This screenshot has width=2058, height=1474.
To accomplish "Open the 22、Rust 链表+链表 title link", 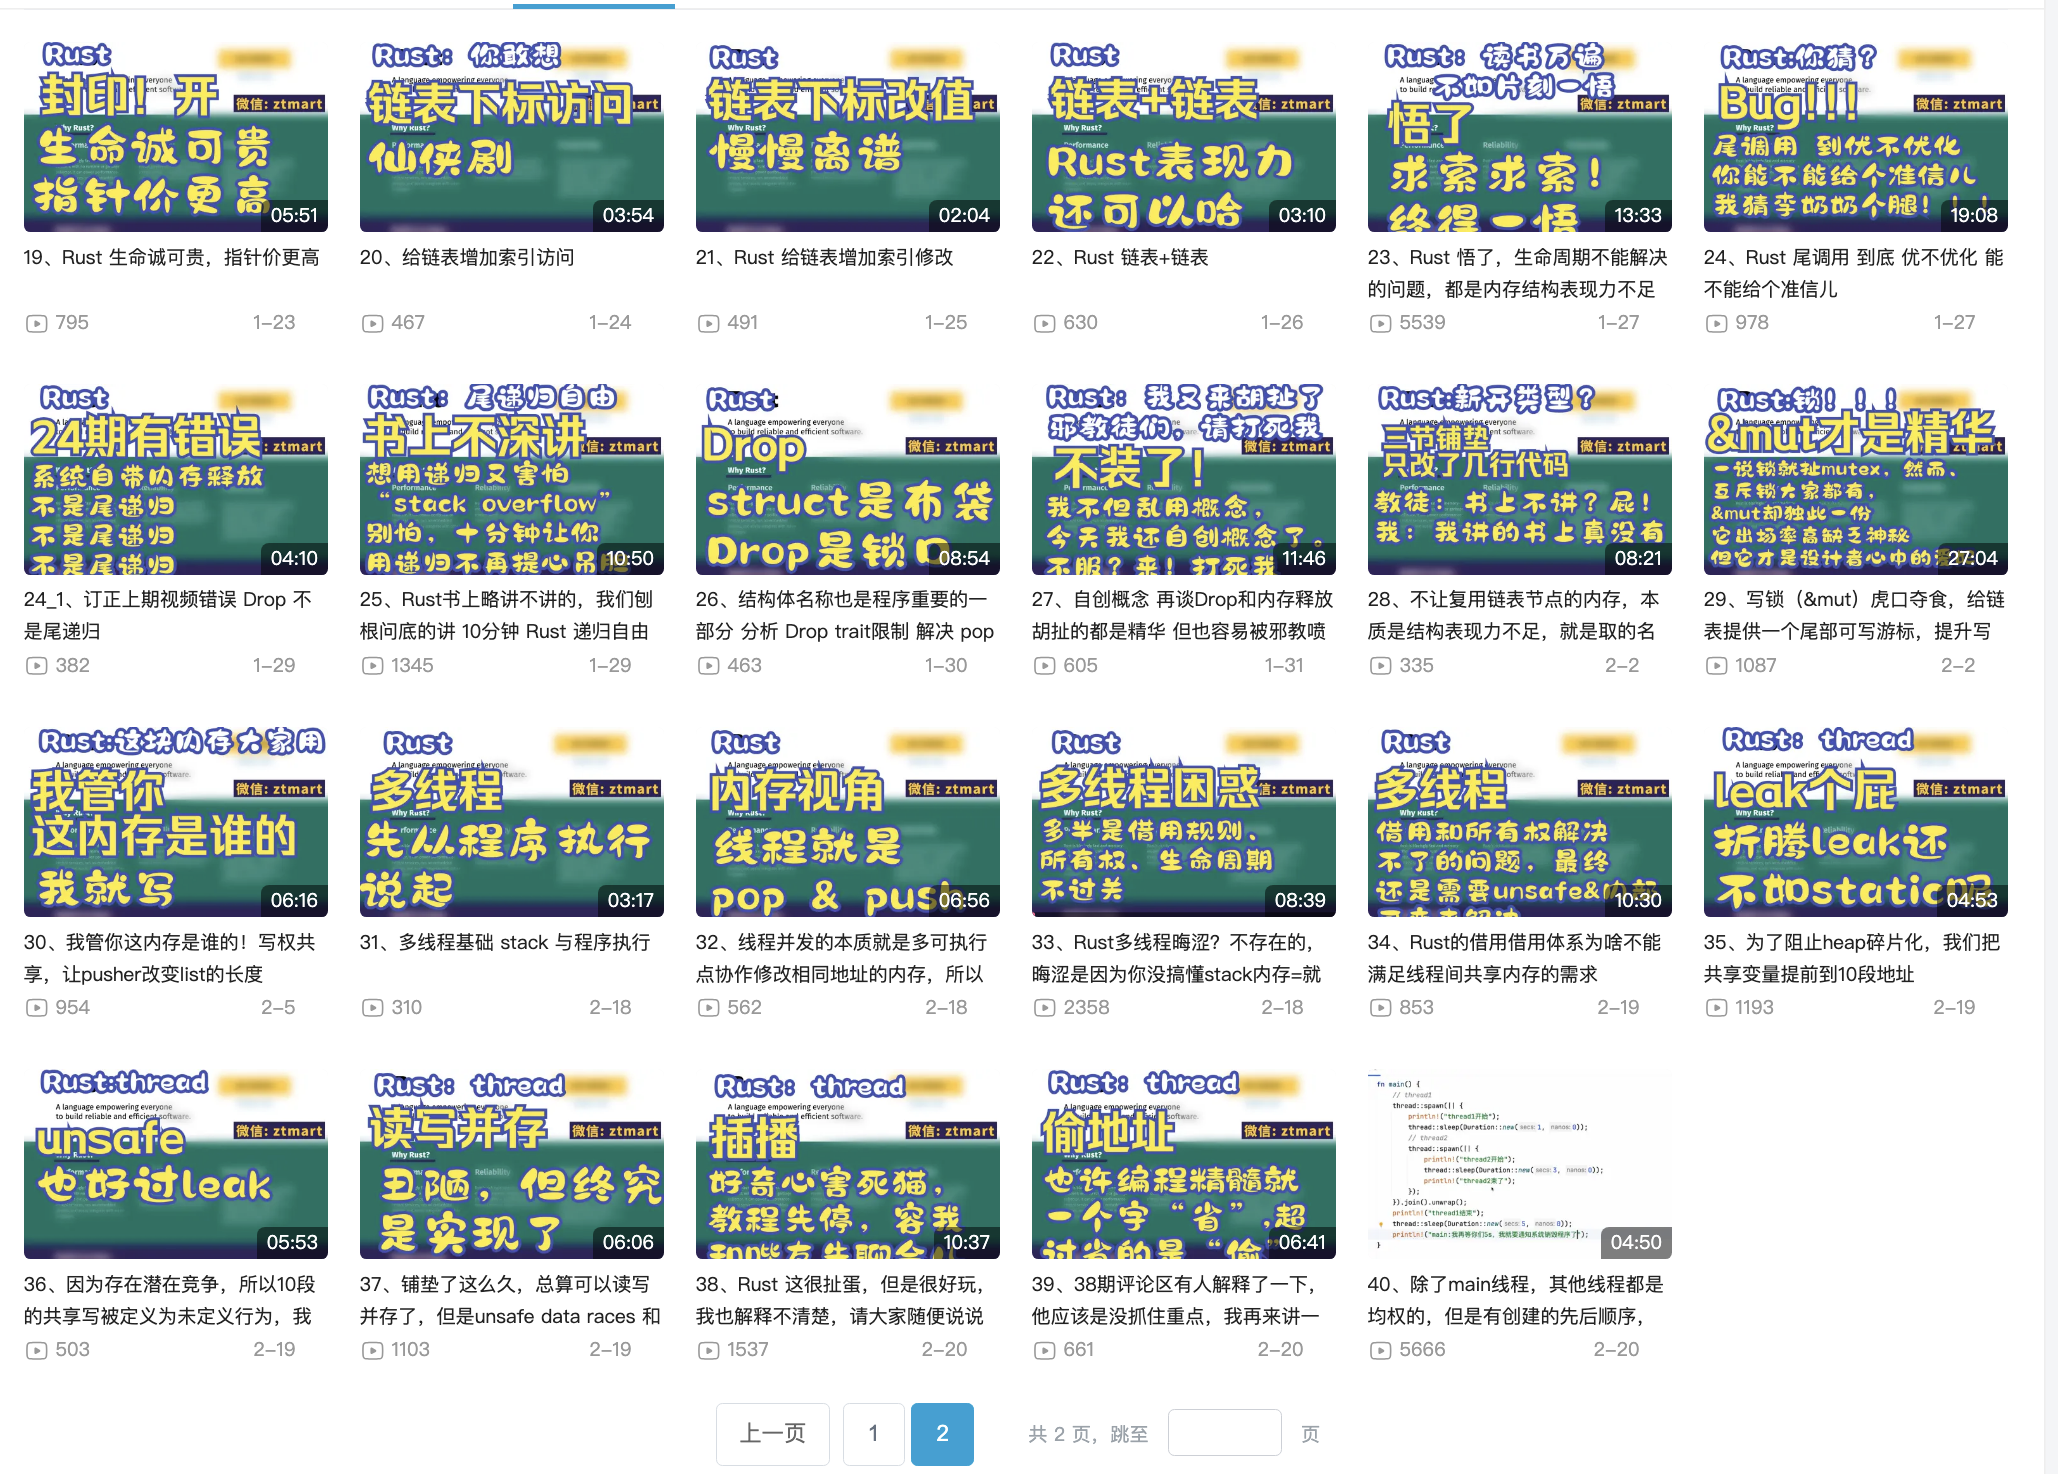I will pyautogui.click(x=1119, y=258).
